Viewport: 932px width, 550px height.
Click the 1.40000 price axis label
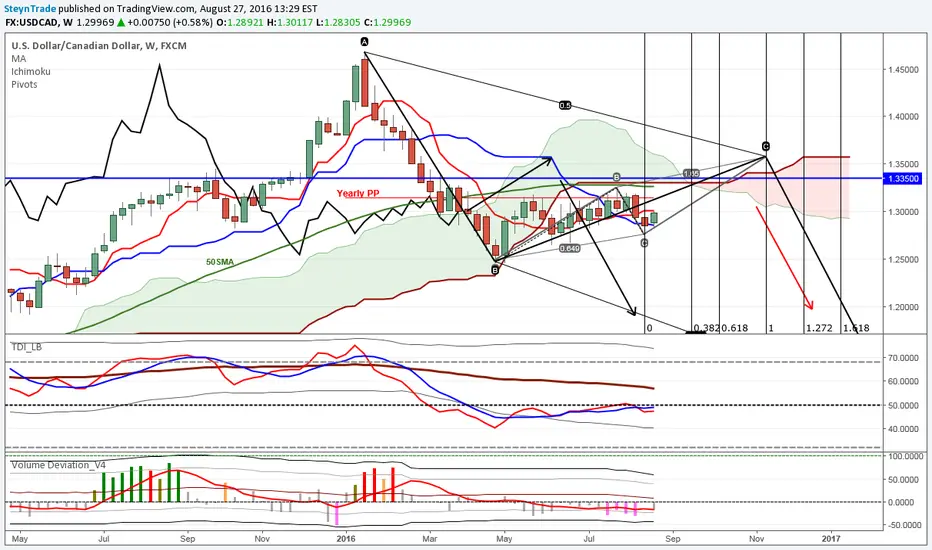click(x=903, y=117)
